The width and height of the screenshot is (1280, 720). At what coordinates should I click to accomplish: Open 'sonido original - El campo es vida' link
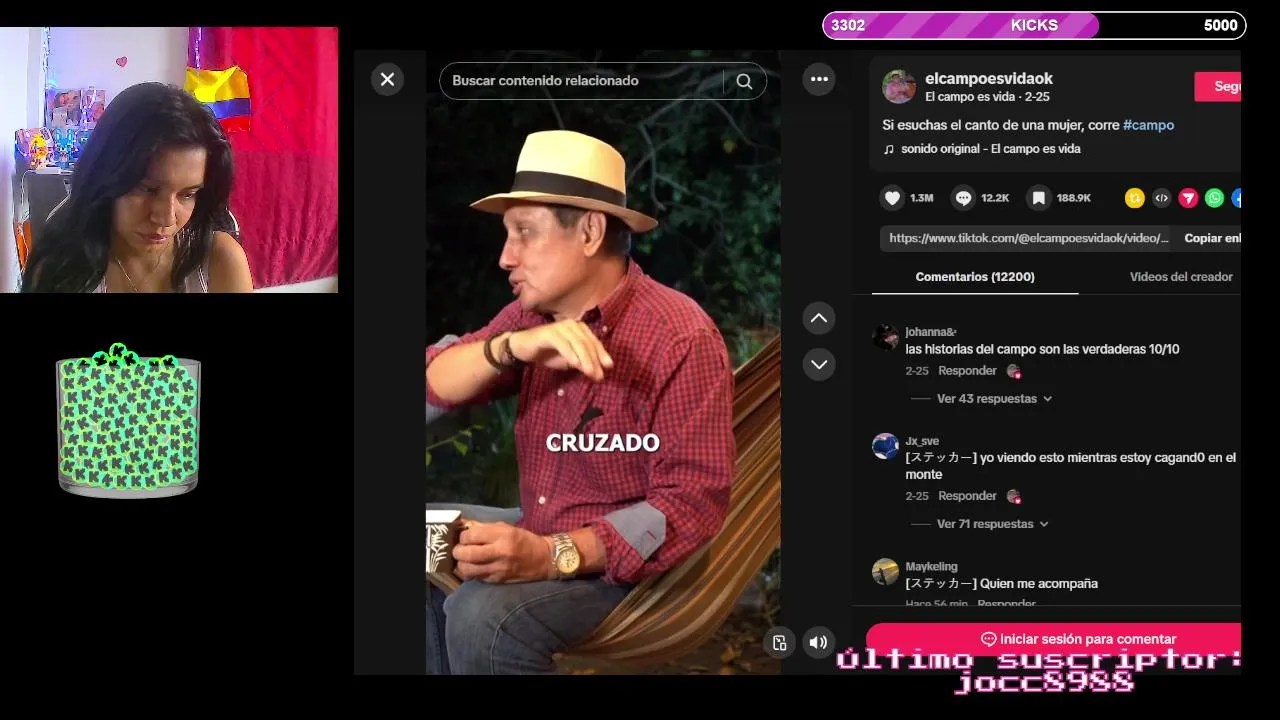[990, 149]
